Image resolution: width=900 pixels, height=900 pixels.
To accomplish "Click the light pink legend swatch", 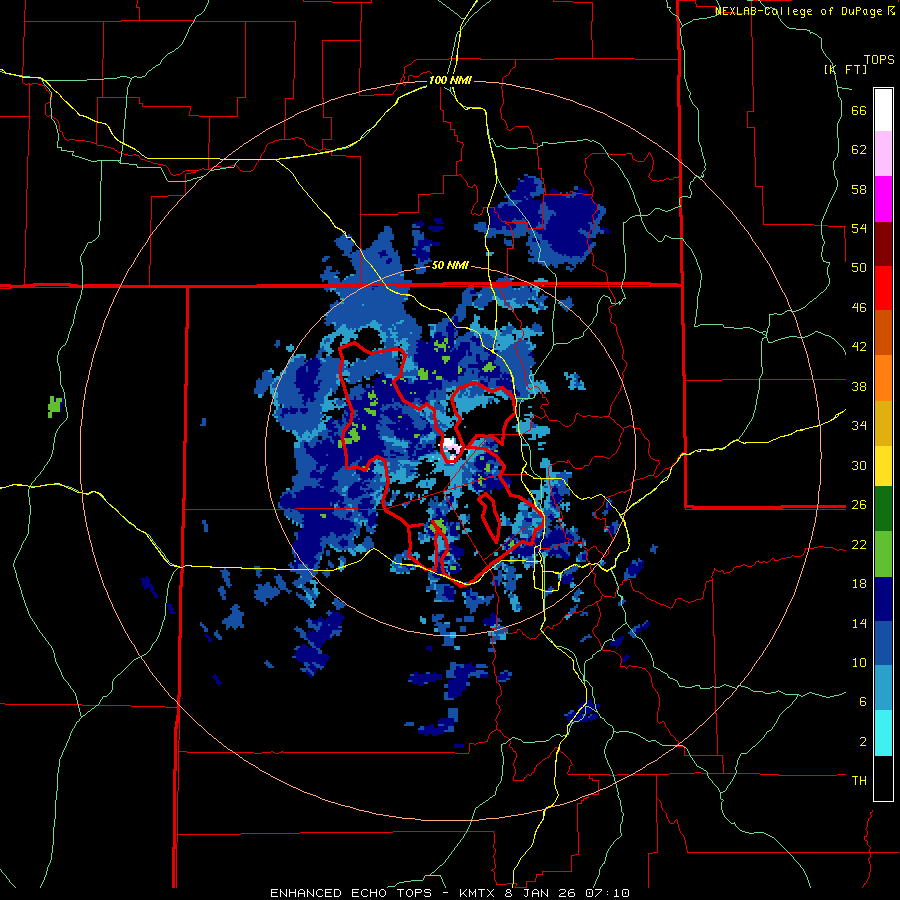I will coord(883,153).
